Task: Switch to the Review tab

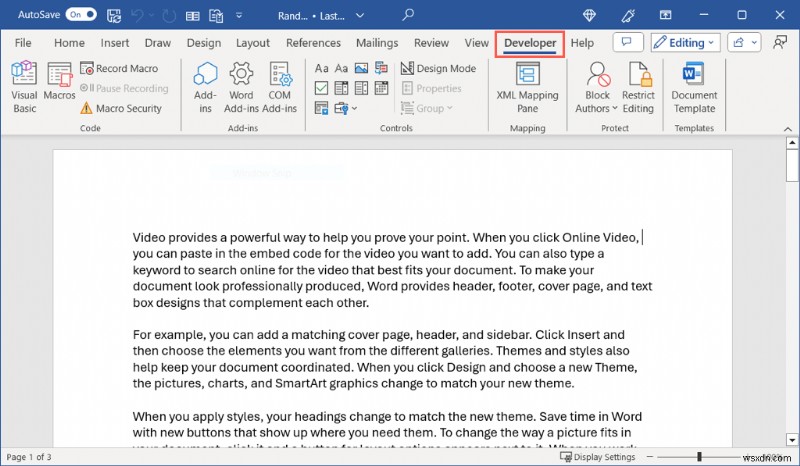Action: (x=431, y=43)
